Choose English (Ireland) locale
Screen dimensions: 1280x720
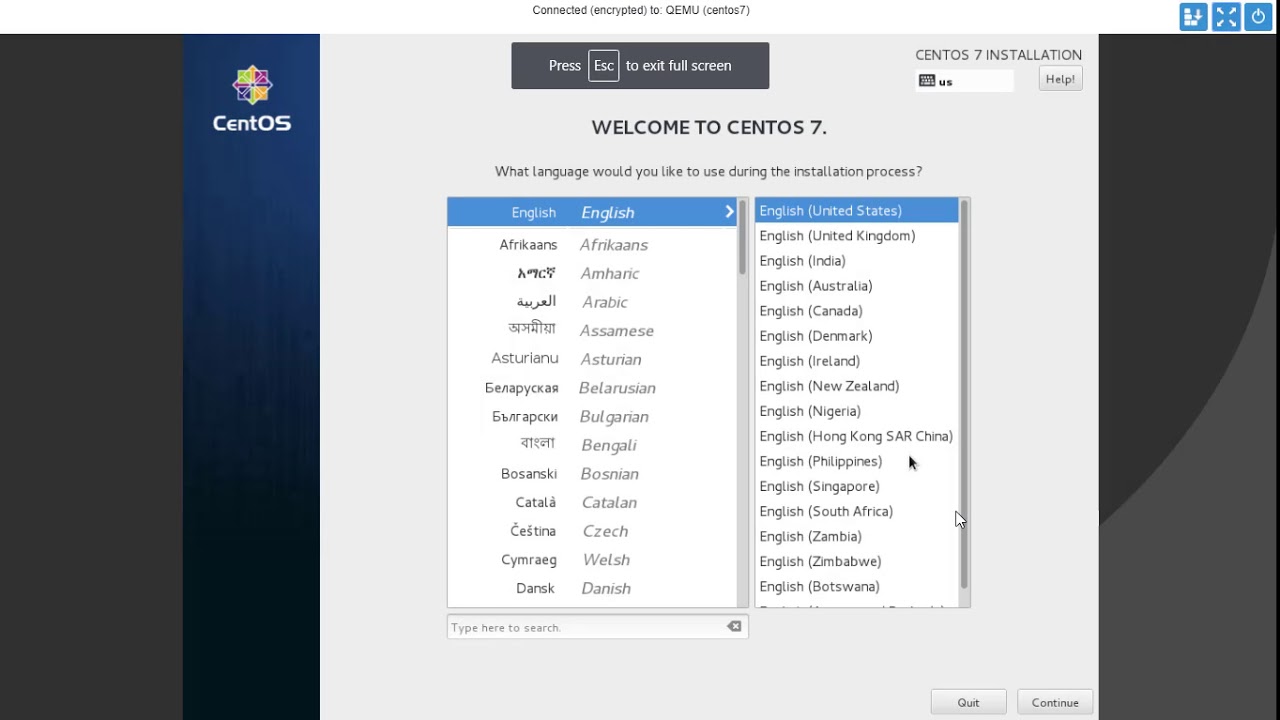pyautogui.click(x=857, y=360)
